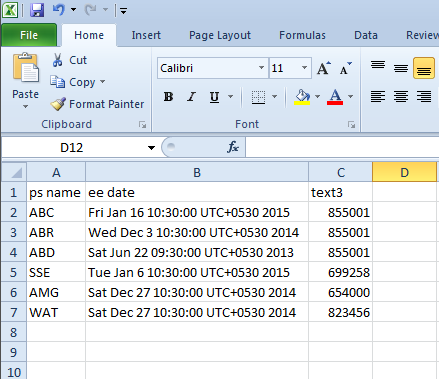439x379 pixels.
Task: Select column B header
Action: click(x=197, y=172)
